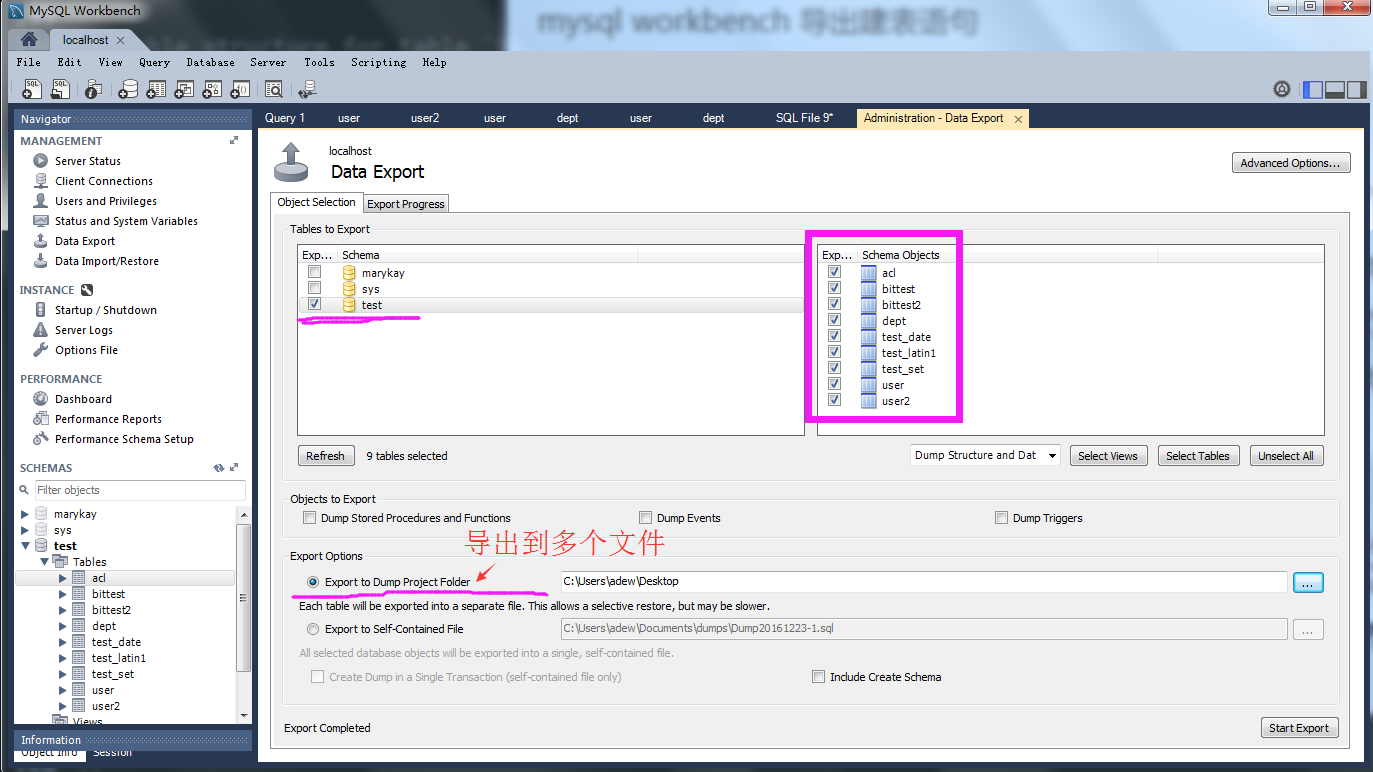Switch to SQL File 9* tab
This screenshot has height=772, width=1373.
click(804, 118)
